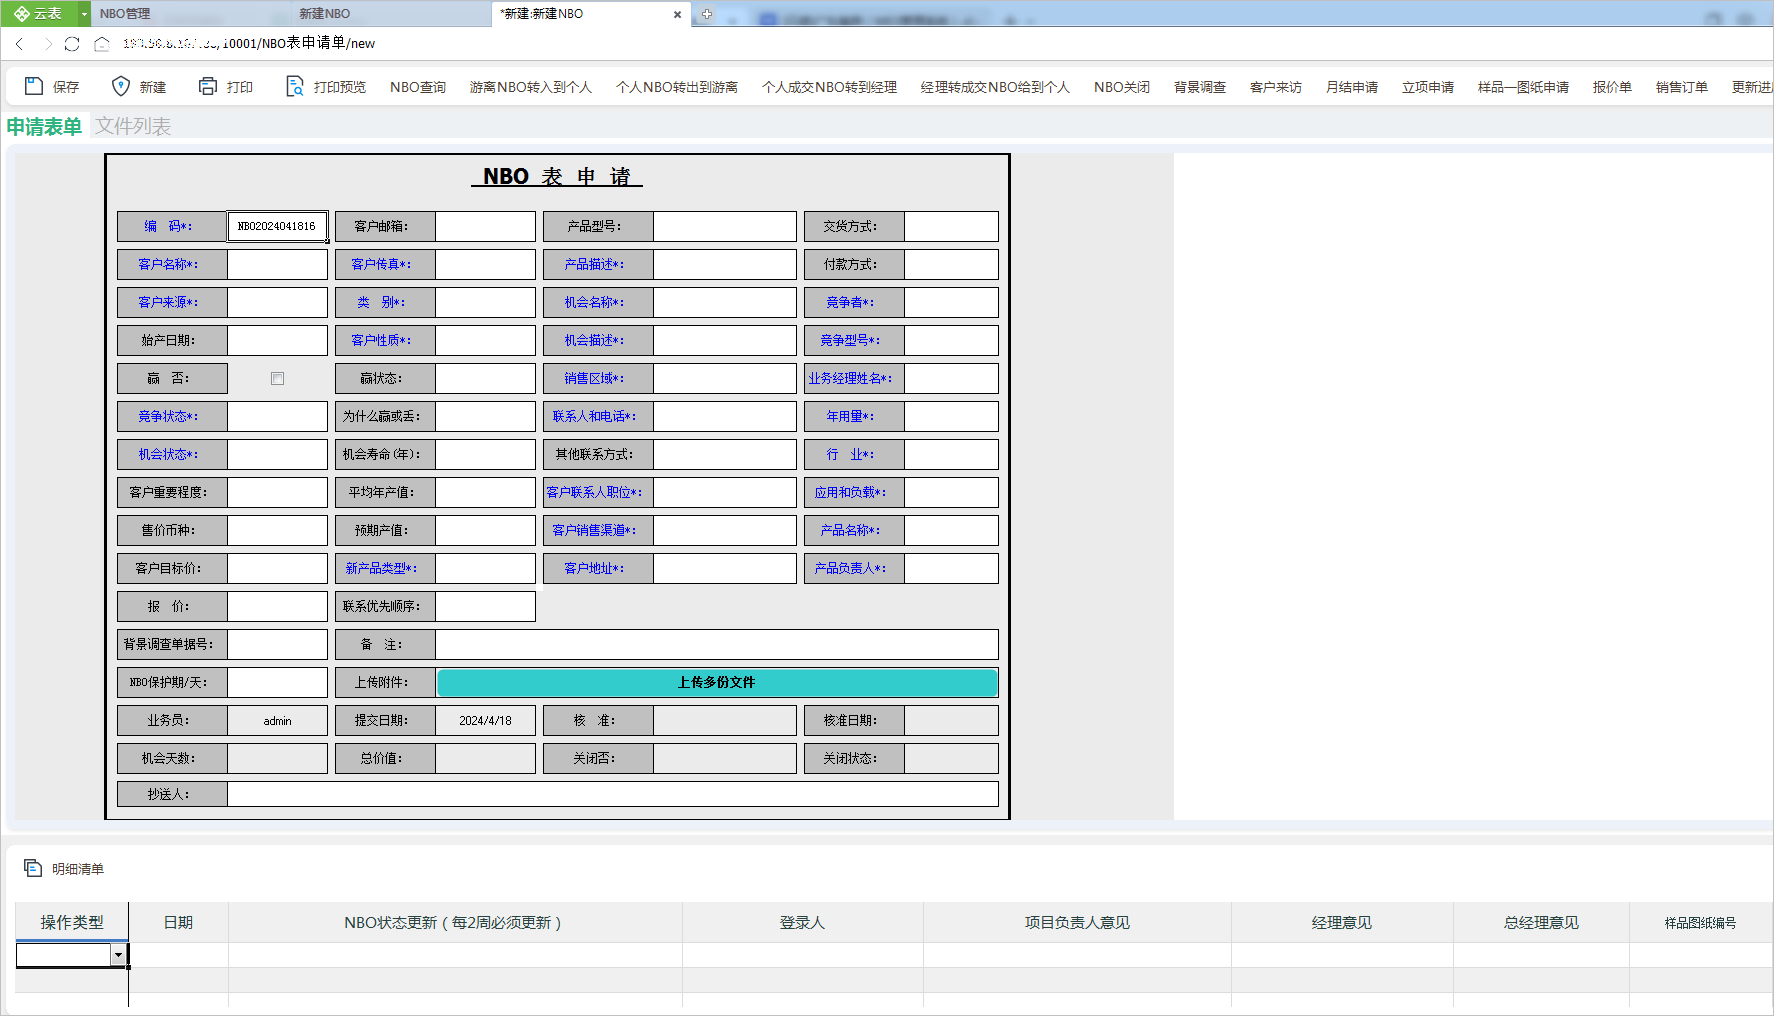
Task: Click the New (新建) shield icon
Action: pos(121,86)
